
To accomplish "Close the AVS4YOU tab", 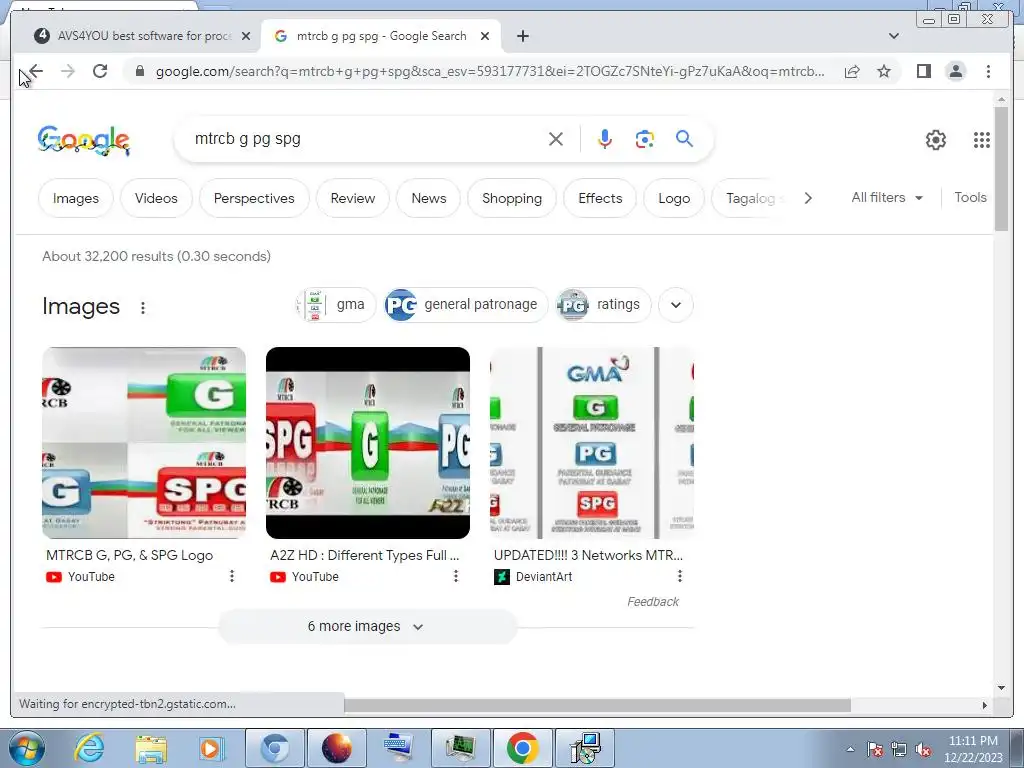I will tap(246, 36).
